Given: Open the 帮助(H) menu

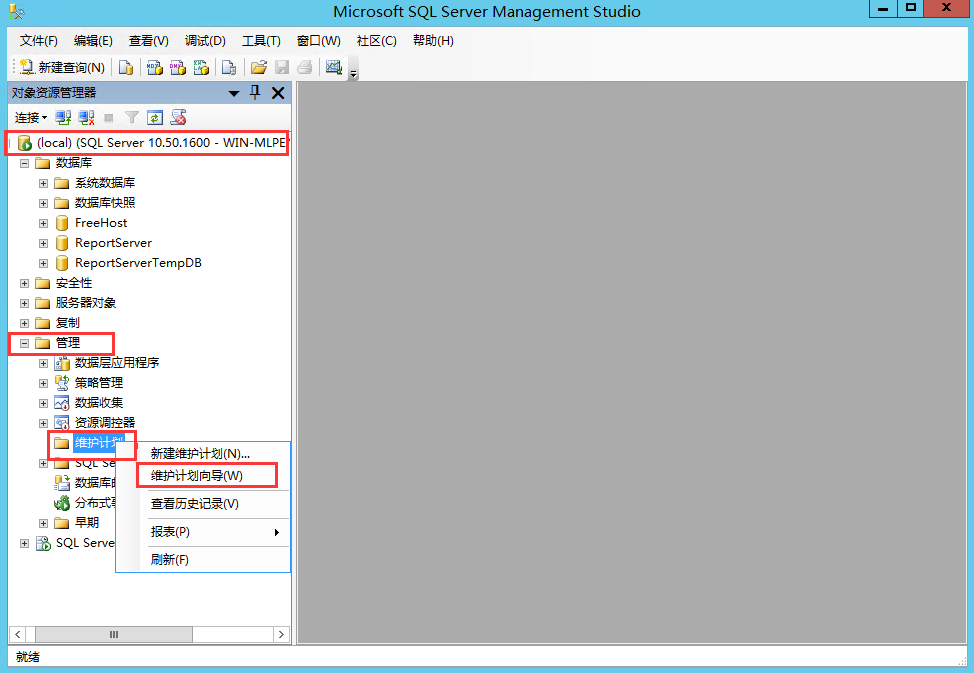Looking at the screenshot, I should [433, 41].
